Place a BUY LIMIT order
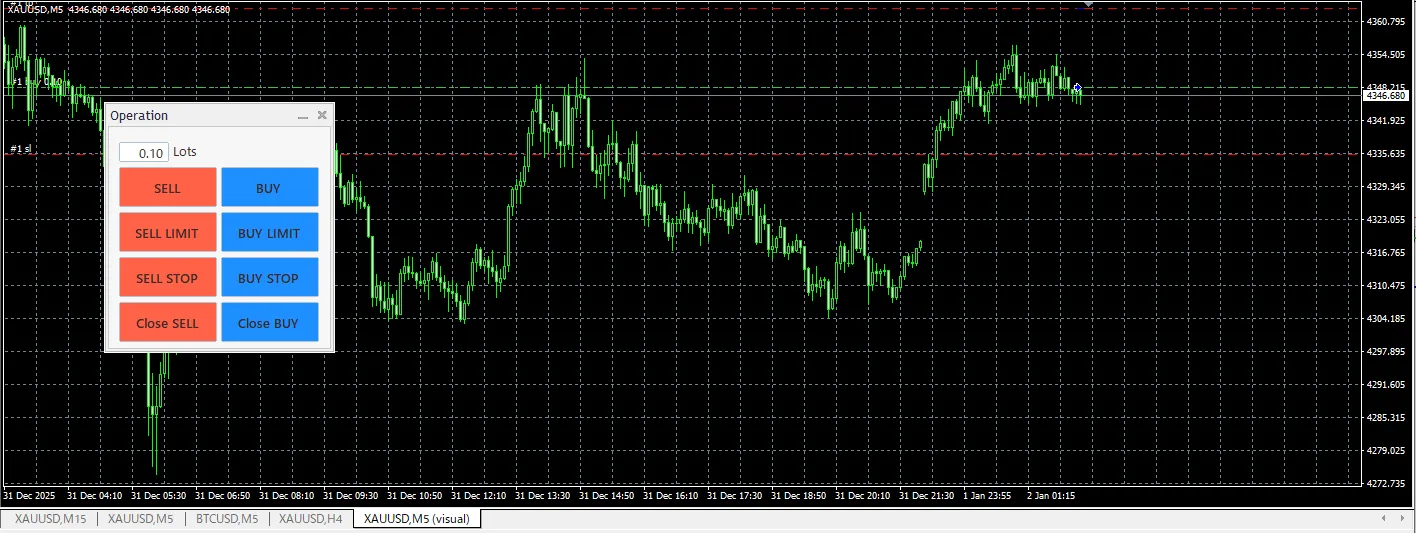This screenshot has height=533, width=1416. tap(269, 233)
